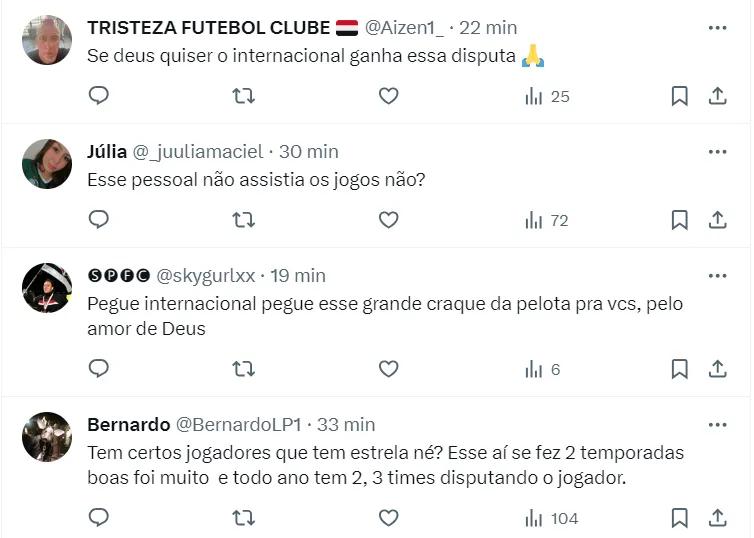Expand the menu on skygurlxx's tweet
The image size is (754, 538).
pyautogui.click(x=717, y=275)
